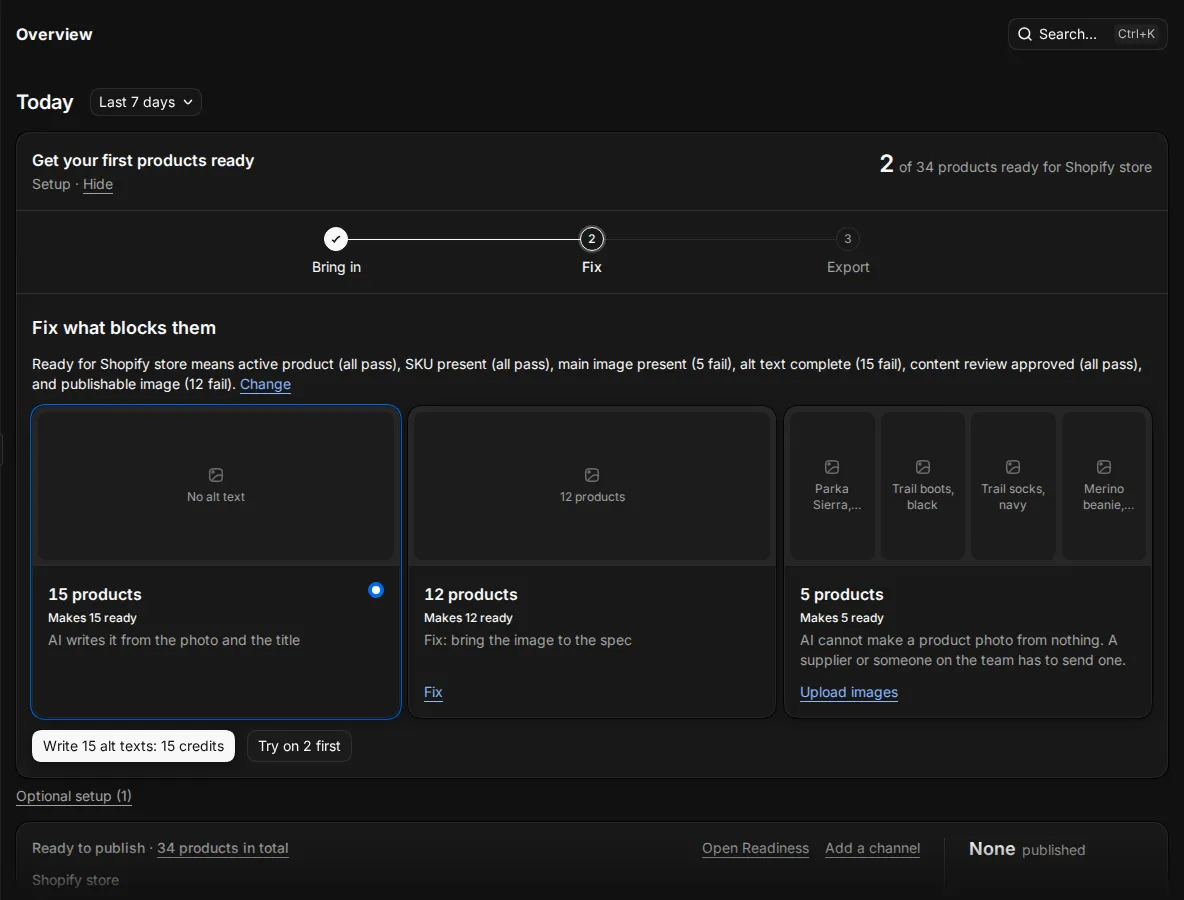Click the Upload images link
Image resolution: width=1184 pixels, height=900 pixels.
pos(849,692)
